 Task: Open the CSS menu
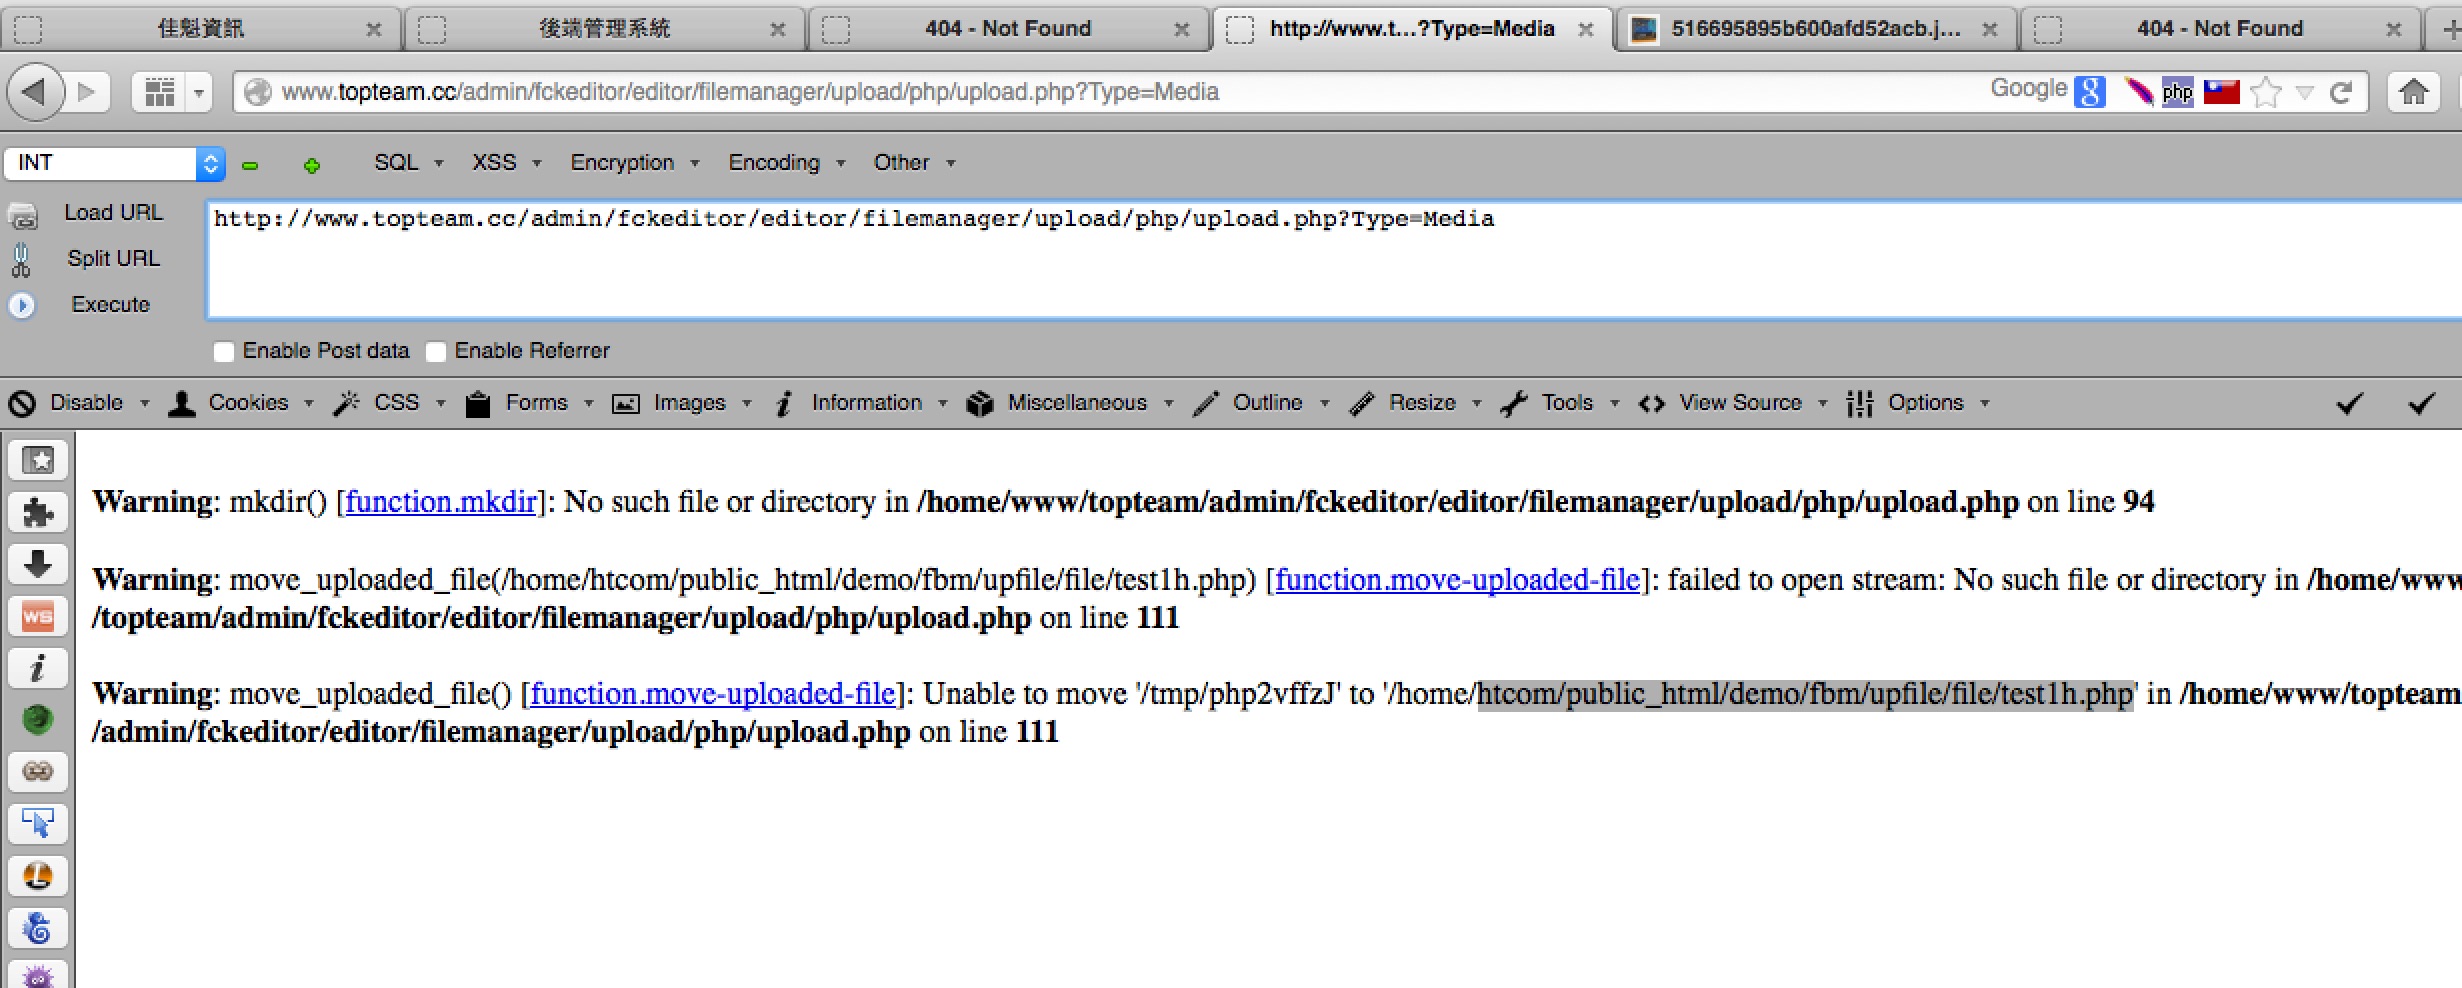(390, 403)
